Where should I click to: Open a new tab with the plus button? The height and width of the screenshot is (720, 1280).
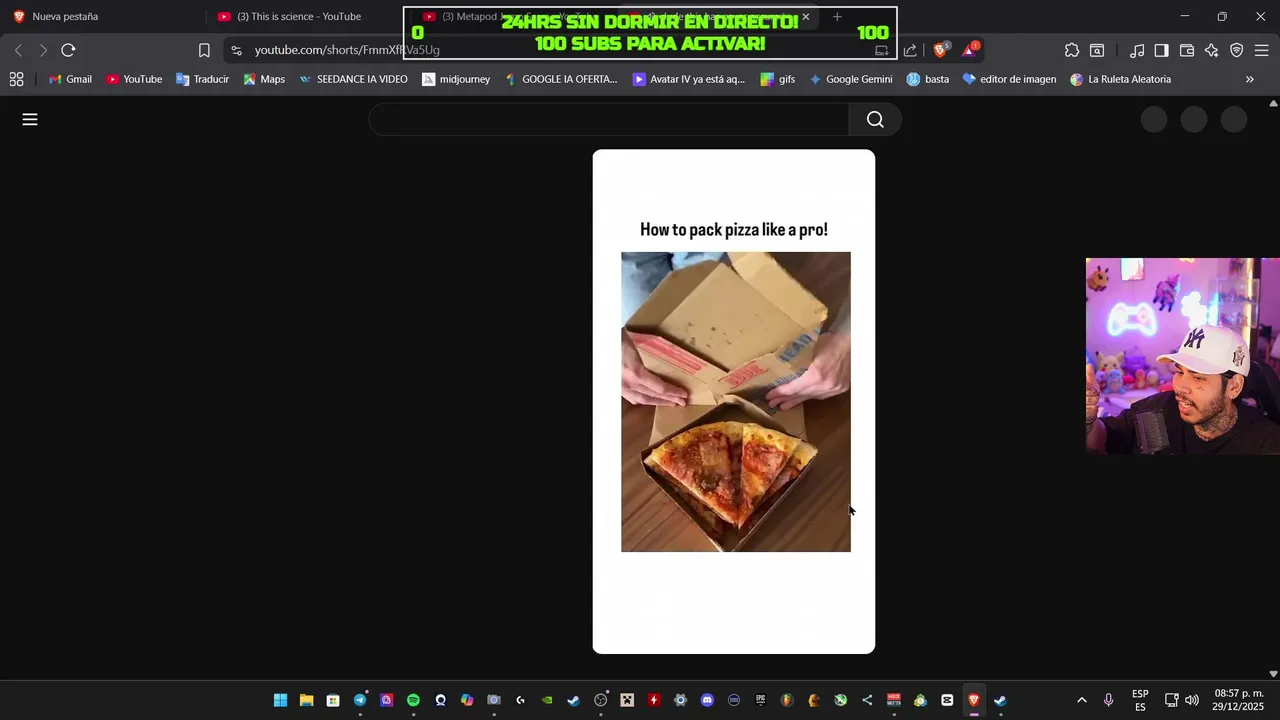[x=837, y=16]
